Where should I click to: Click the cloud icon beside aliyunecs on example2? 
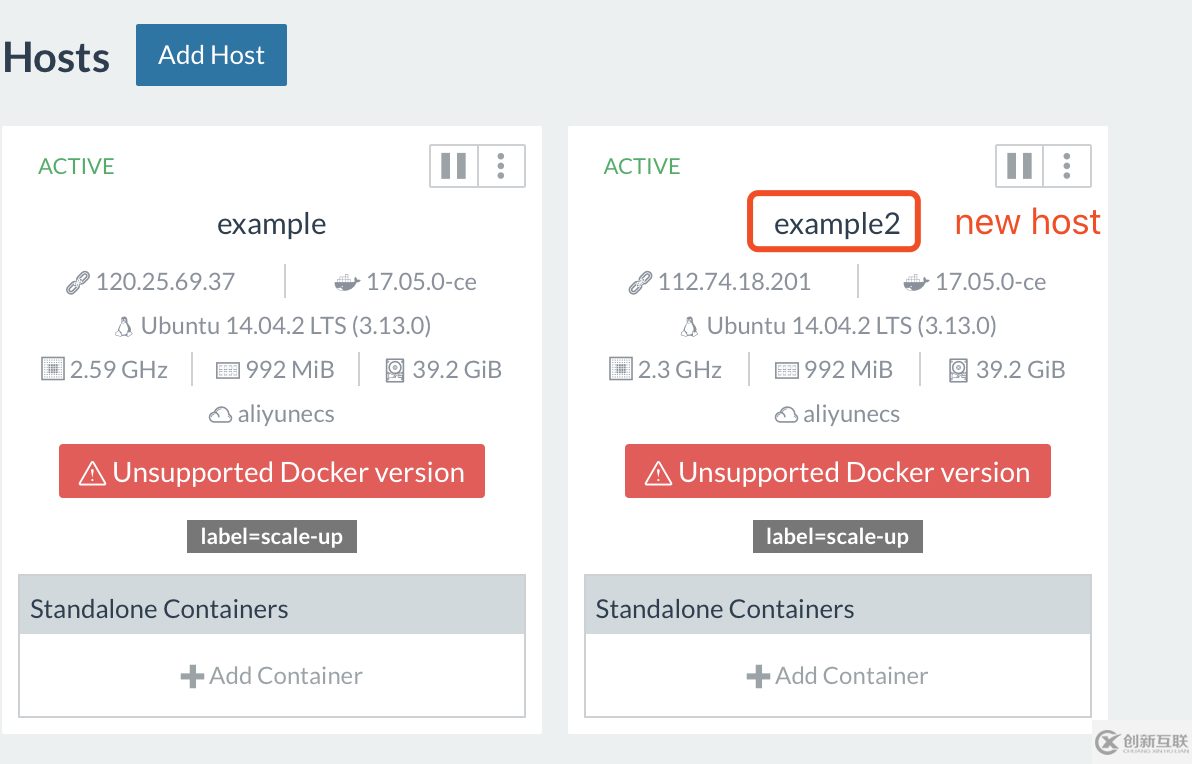tap(787, 415)
